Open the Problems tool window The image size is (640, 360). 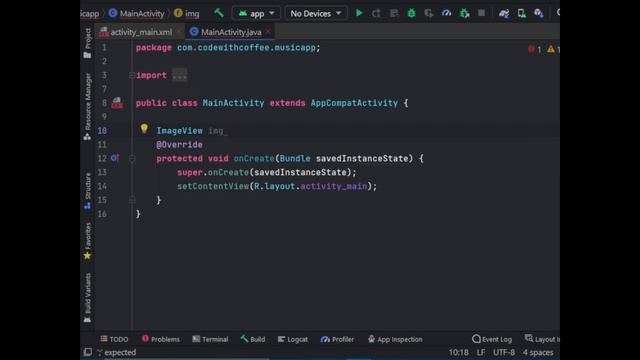tap(161, 339)
